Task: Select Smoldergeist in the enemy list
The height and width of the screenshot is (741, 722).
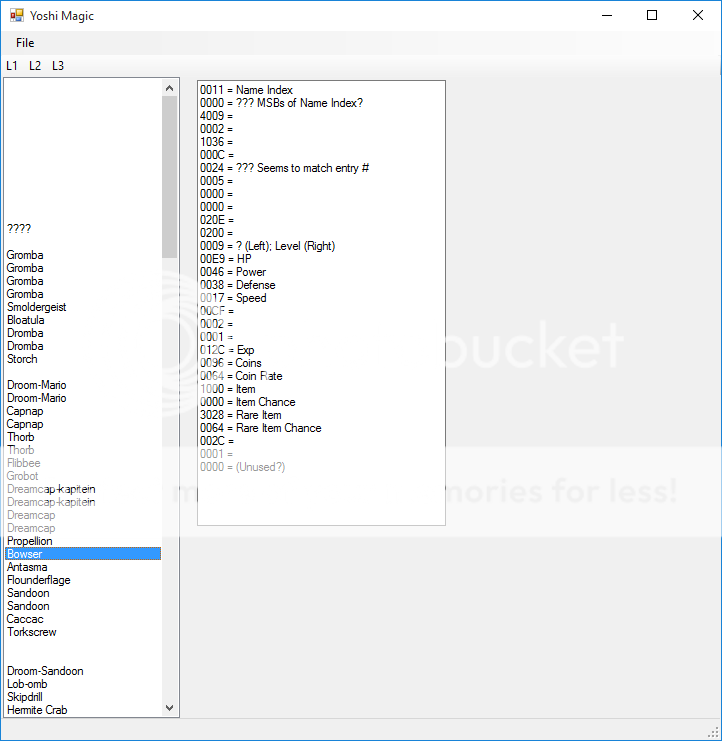Action: click(36, 307)
